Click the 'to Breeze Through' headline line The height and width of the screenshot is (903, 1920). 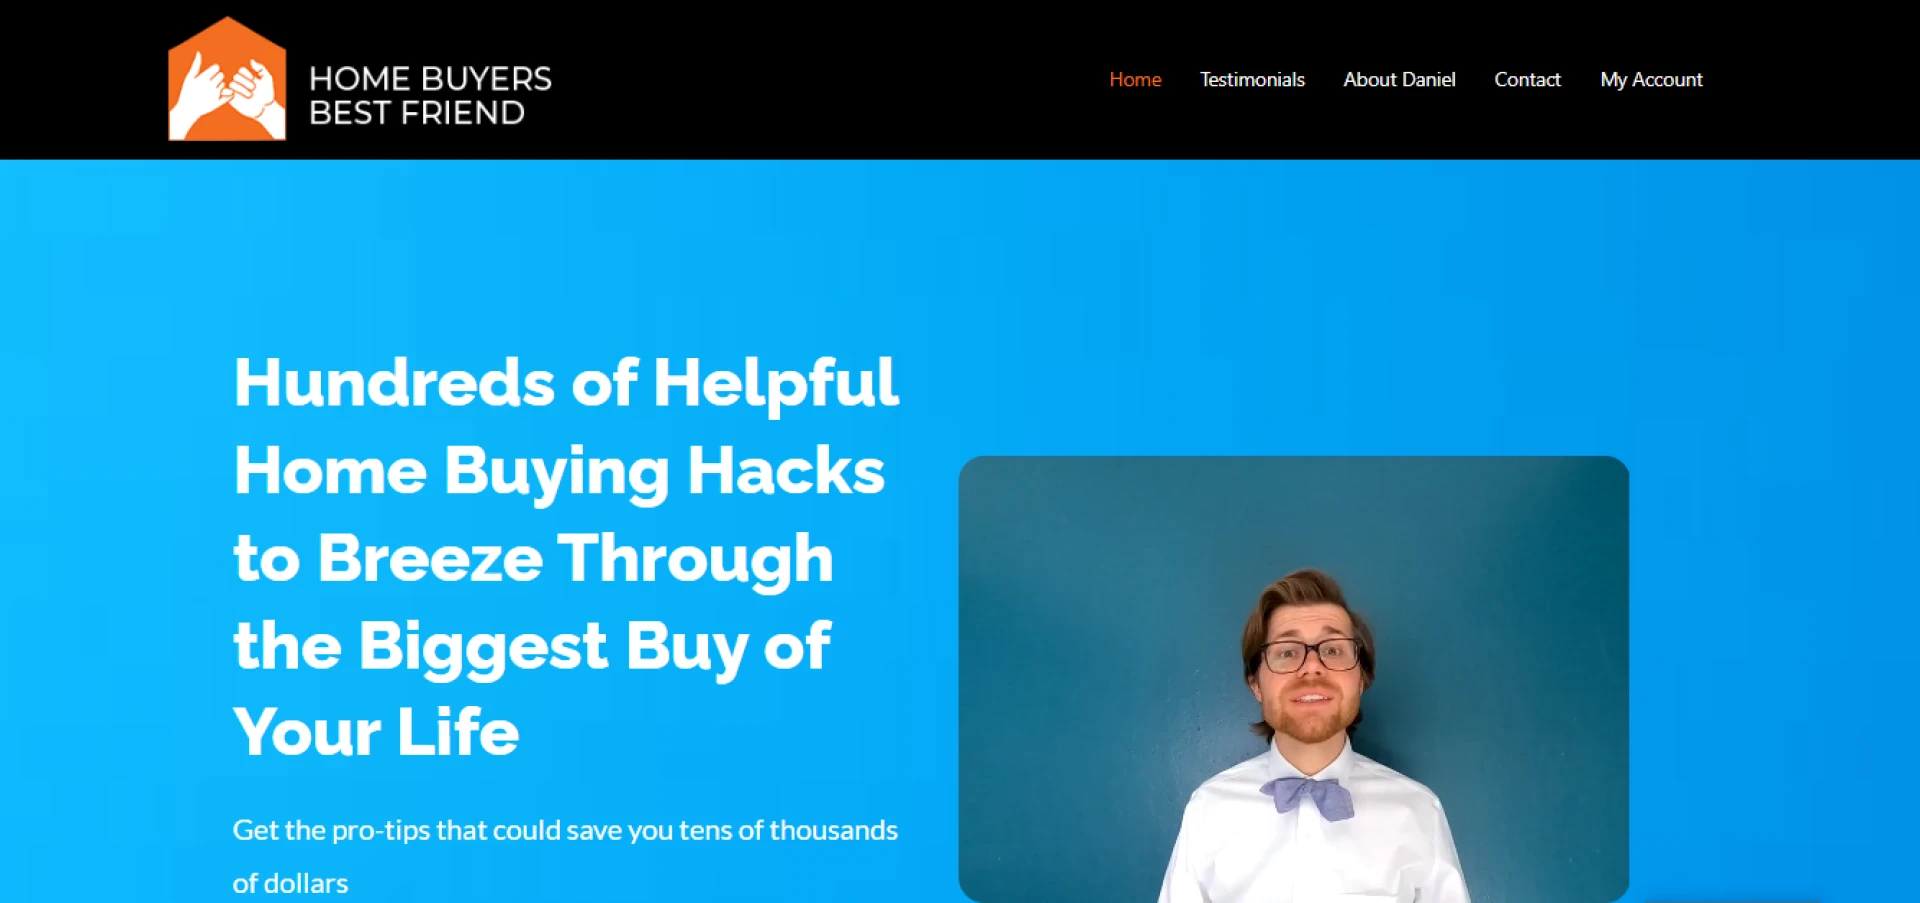(533, 558)
